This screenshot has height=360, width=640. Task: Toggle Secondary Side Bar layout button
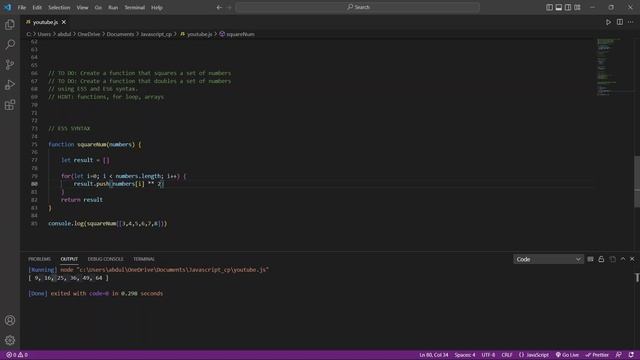568,7
